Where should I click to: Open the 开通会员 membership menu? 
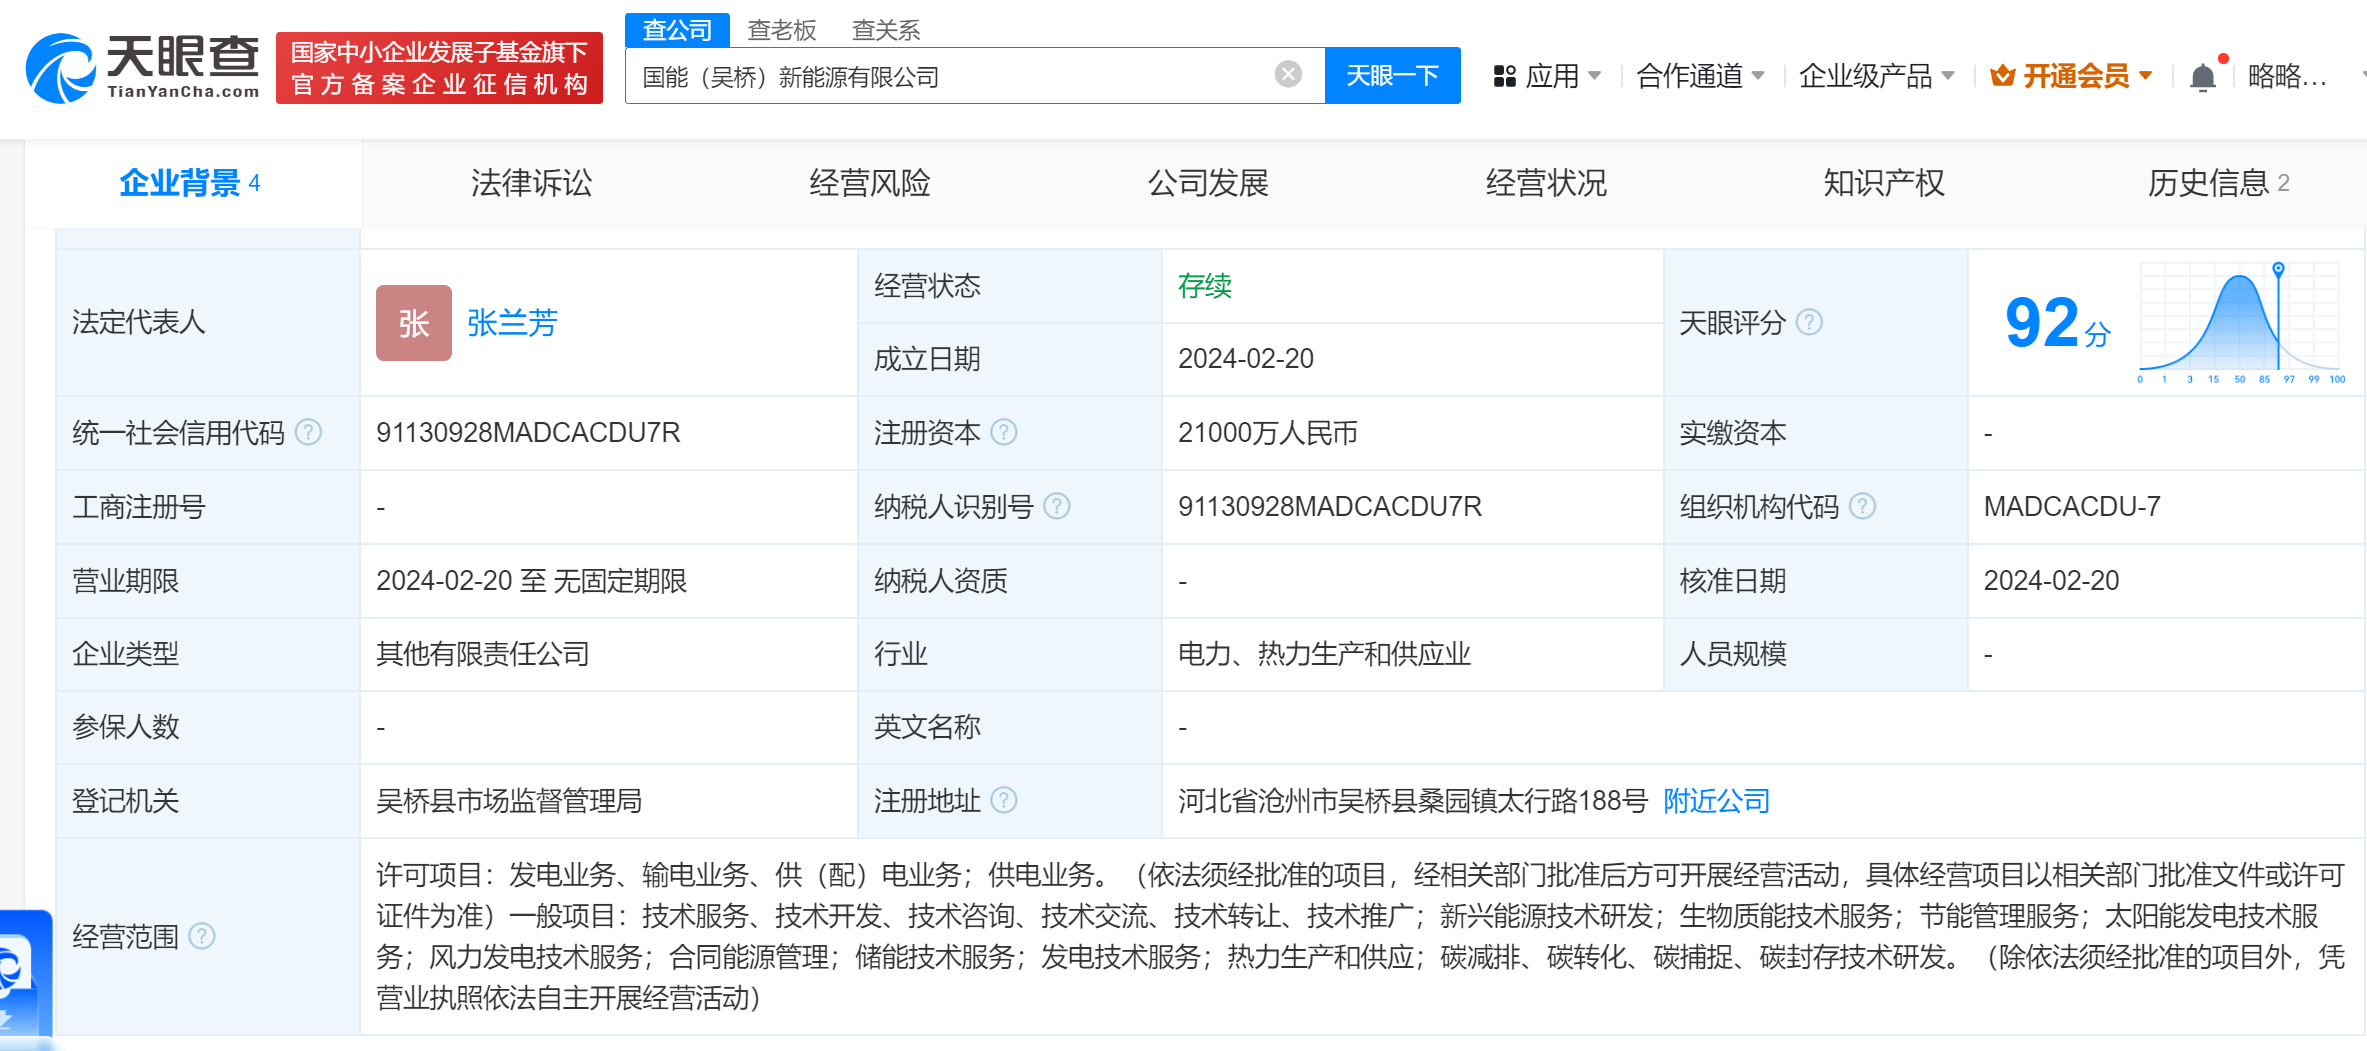coord(2071,76)
